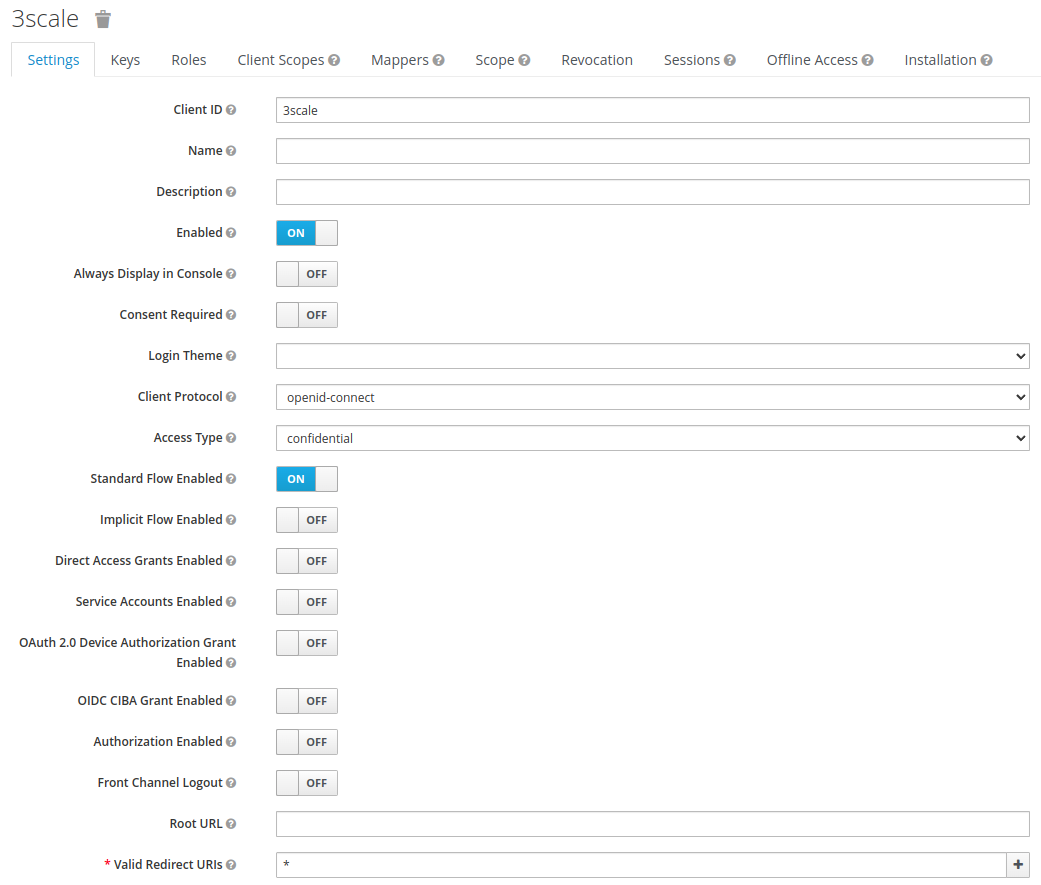Show help tooltip for Sessions tab
Screen dimensions: 1041x885
pyautogui.click(x=730, y=60)
